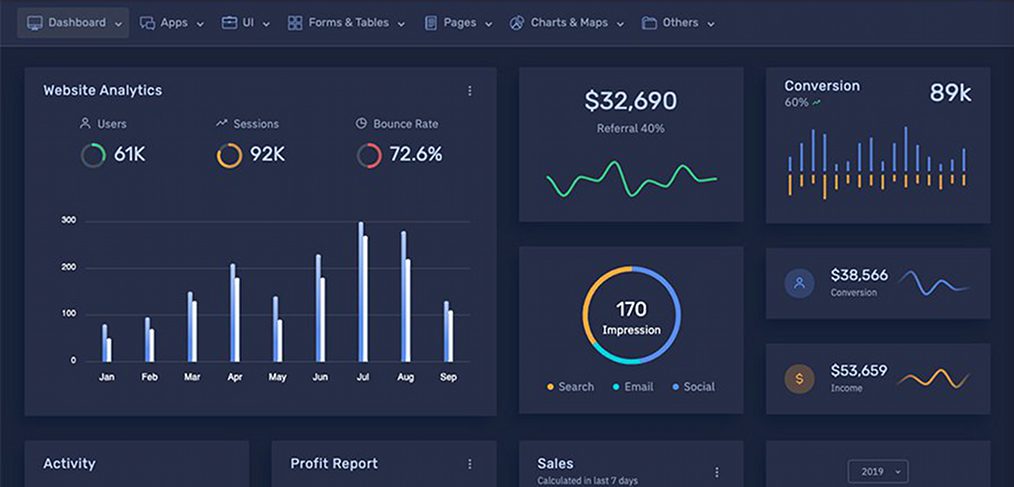This screenshot has height=487, width=1014.
Task: Click the $53,659 Income dollar icon
Action: [800, 379]
